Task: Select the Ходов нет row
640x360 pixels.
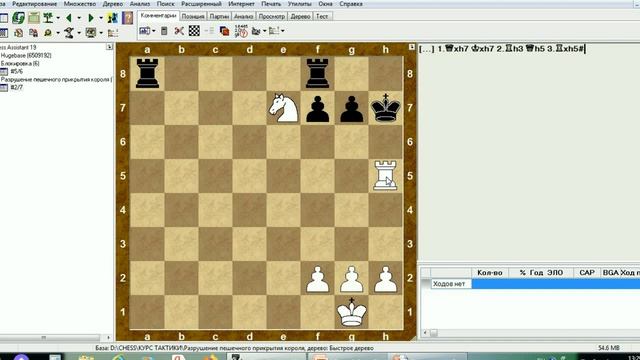Action: (x=536, y=284)
